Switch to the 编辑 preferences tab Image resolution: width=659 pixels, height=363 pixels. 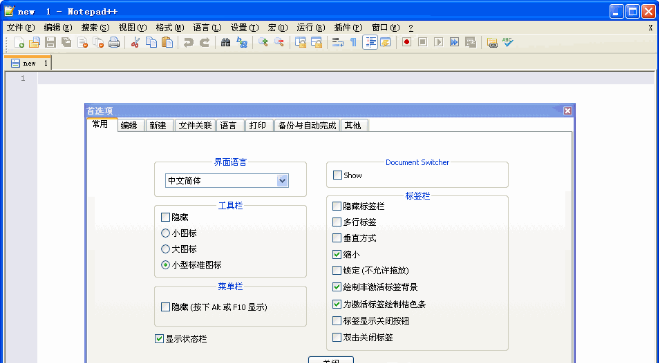(x=131, y=126)
